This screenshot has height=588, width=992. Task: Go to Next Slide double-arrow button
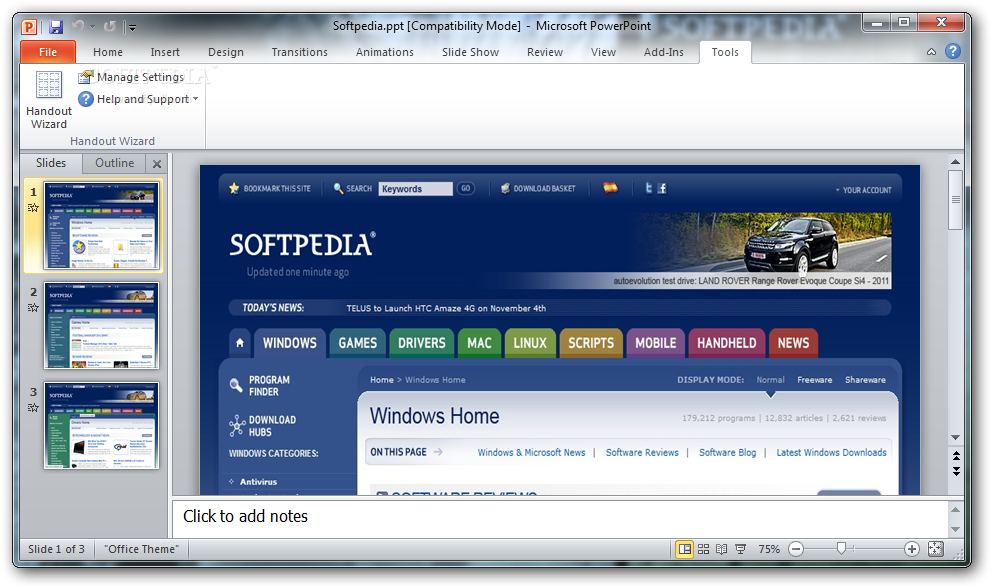[x=956, y=471]
